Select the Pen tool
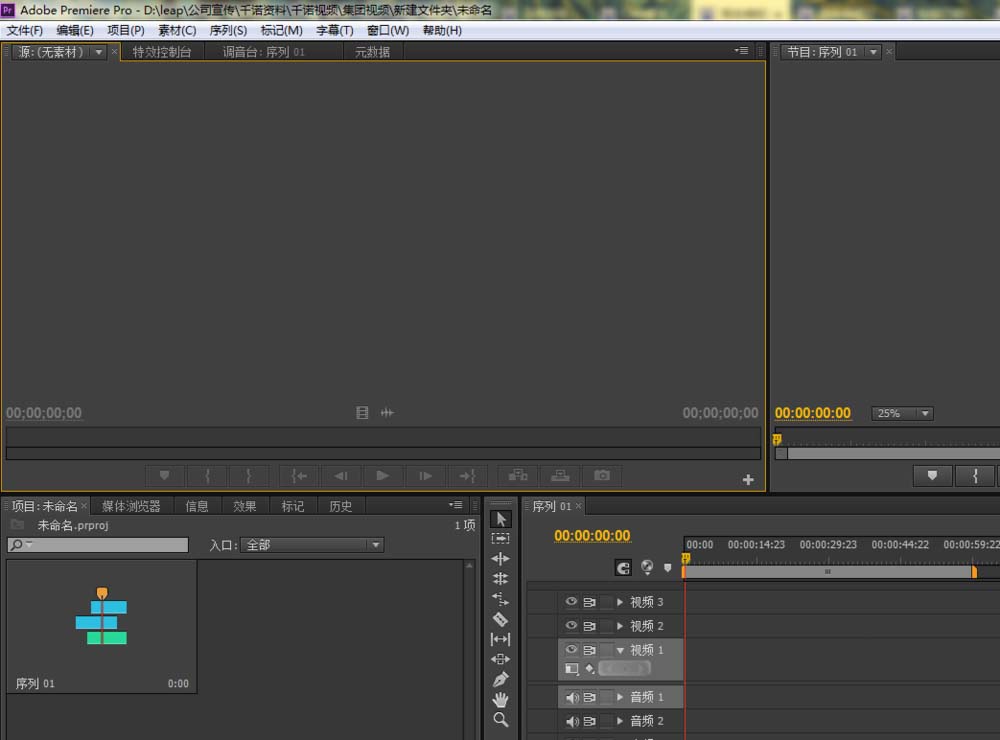Viewport: 1000px width, 740px height. pyautogui.click(x=501, y=679)
